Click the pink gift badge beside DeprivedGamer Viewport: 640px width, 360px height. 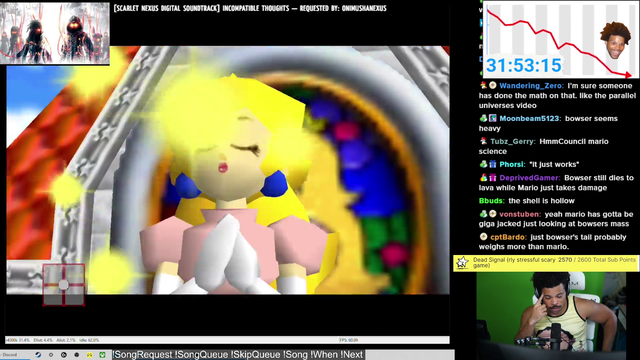coord(493,178)
